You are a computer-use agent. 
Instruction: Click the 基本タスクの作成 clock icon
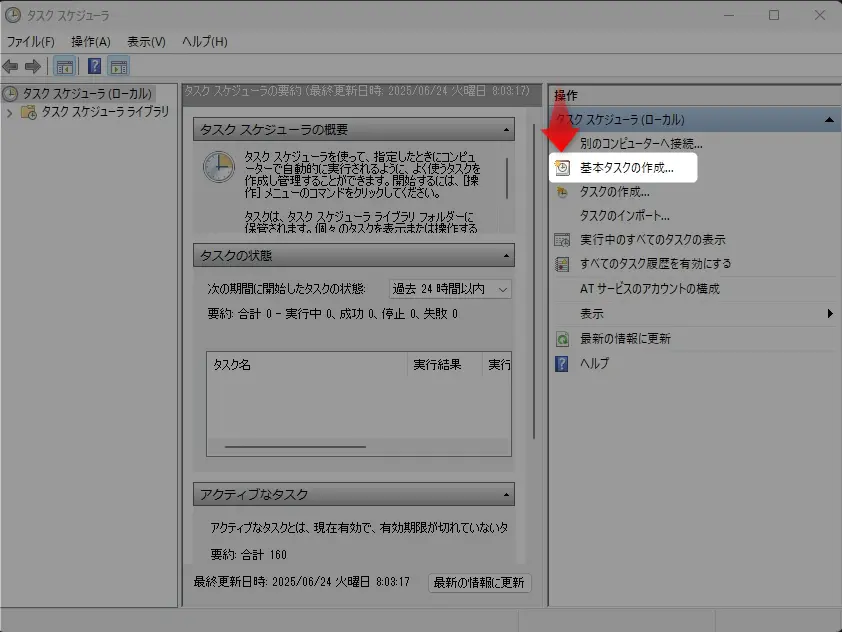coord(562,168)
